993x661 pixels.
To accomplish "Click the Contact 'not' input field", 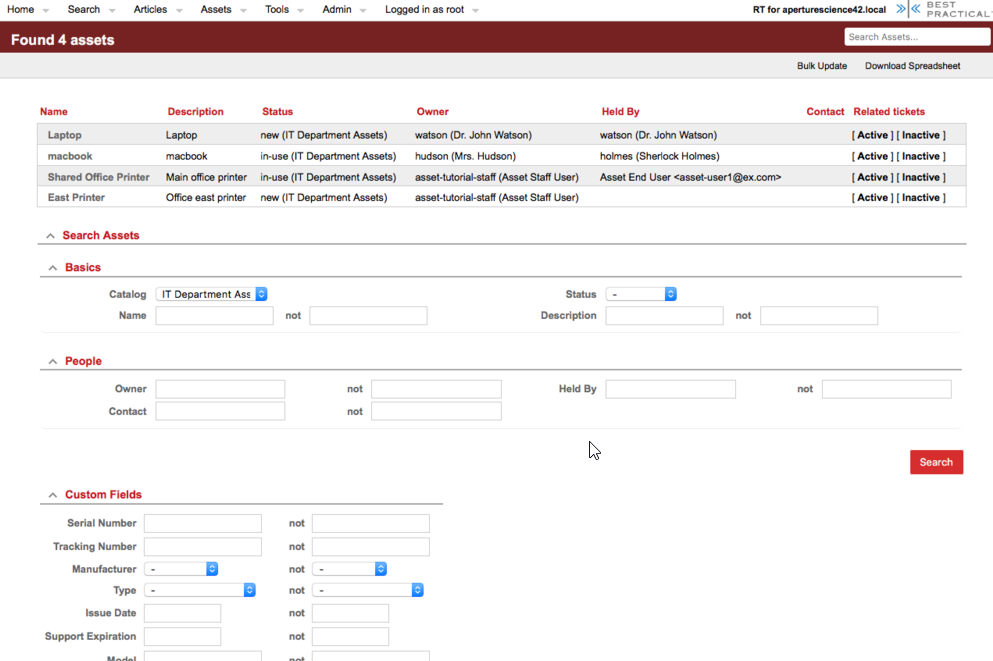I will click(x=436, y=412).
